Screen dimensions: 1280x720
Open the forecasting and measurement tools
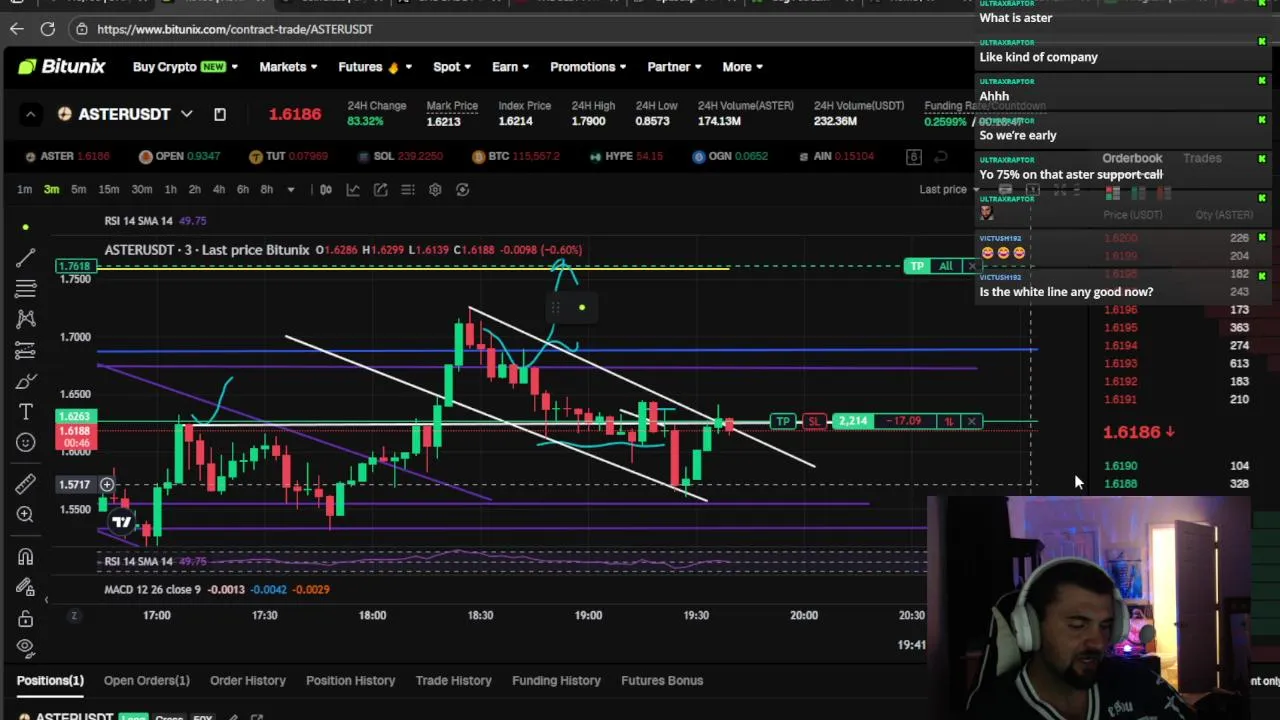click(x=26, y=350)
